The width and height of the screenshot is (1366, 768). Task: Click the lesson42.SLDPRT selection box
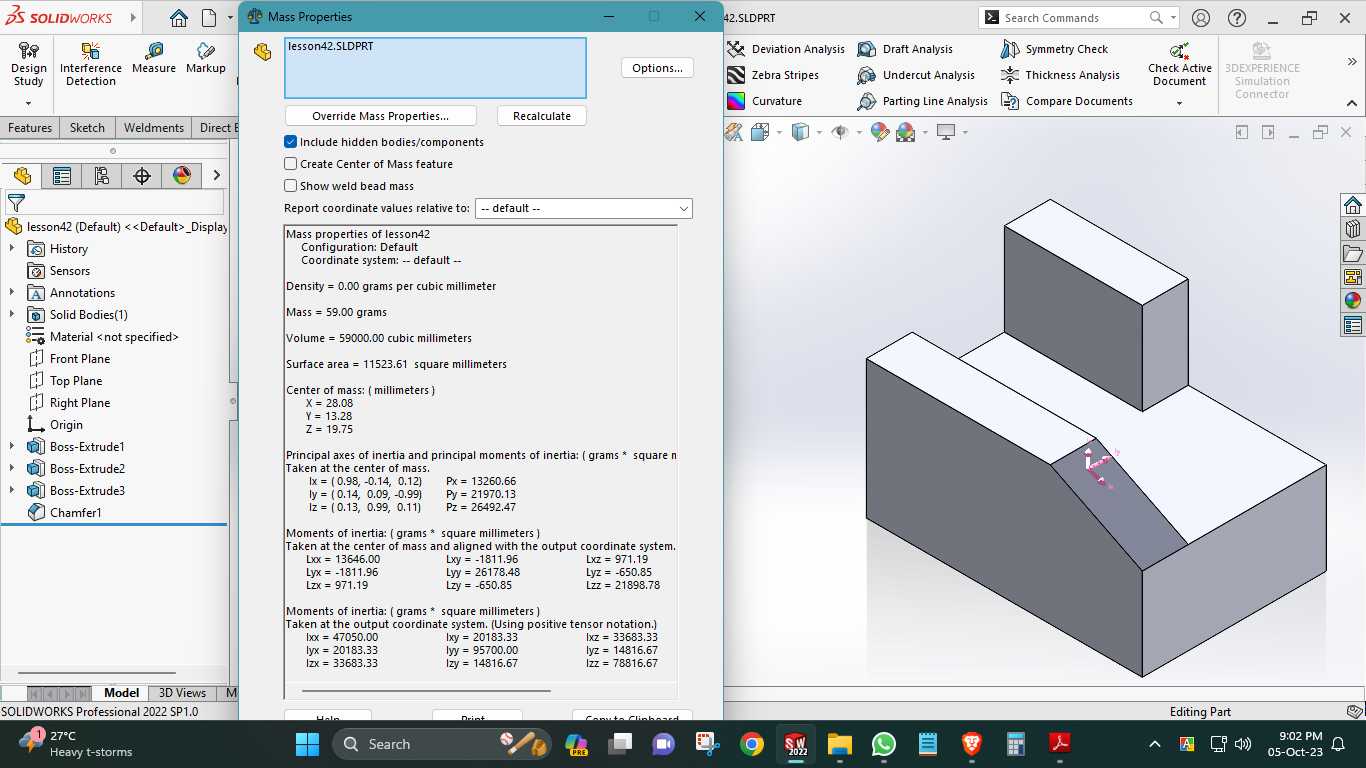435,68
